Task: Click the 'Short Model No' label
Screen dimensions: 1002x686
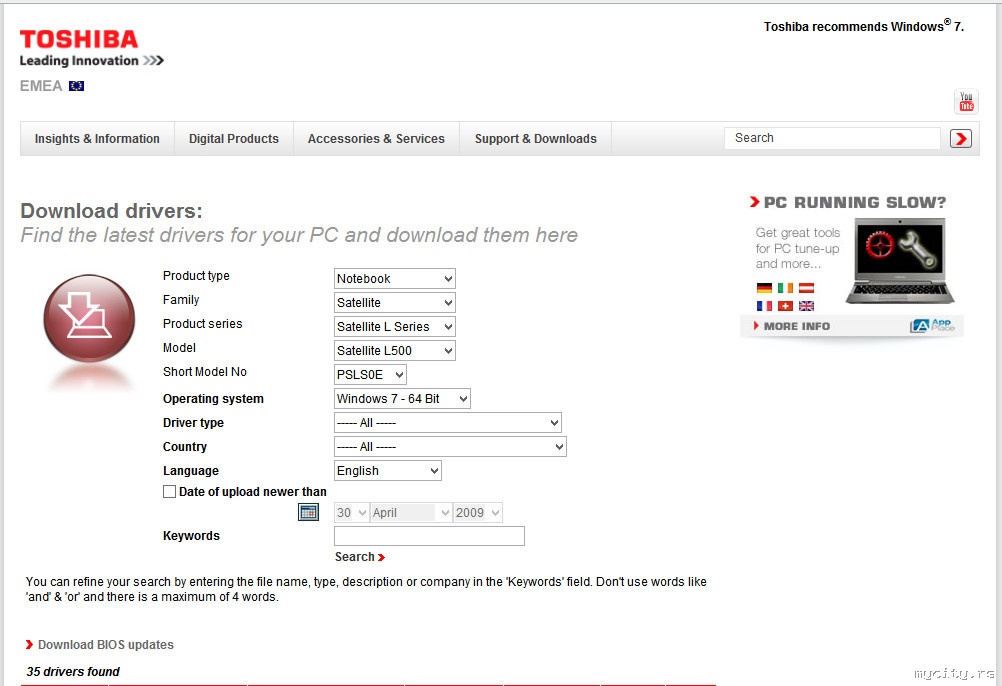Action: [x=205, y=372]
